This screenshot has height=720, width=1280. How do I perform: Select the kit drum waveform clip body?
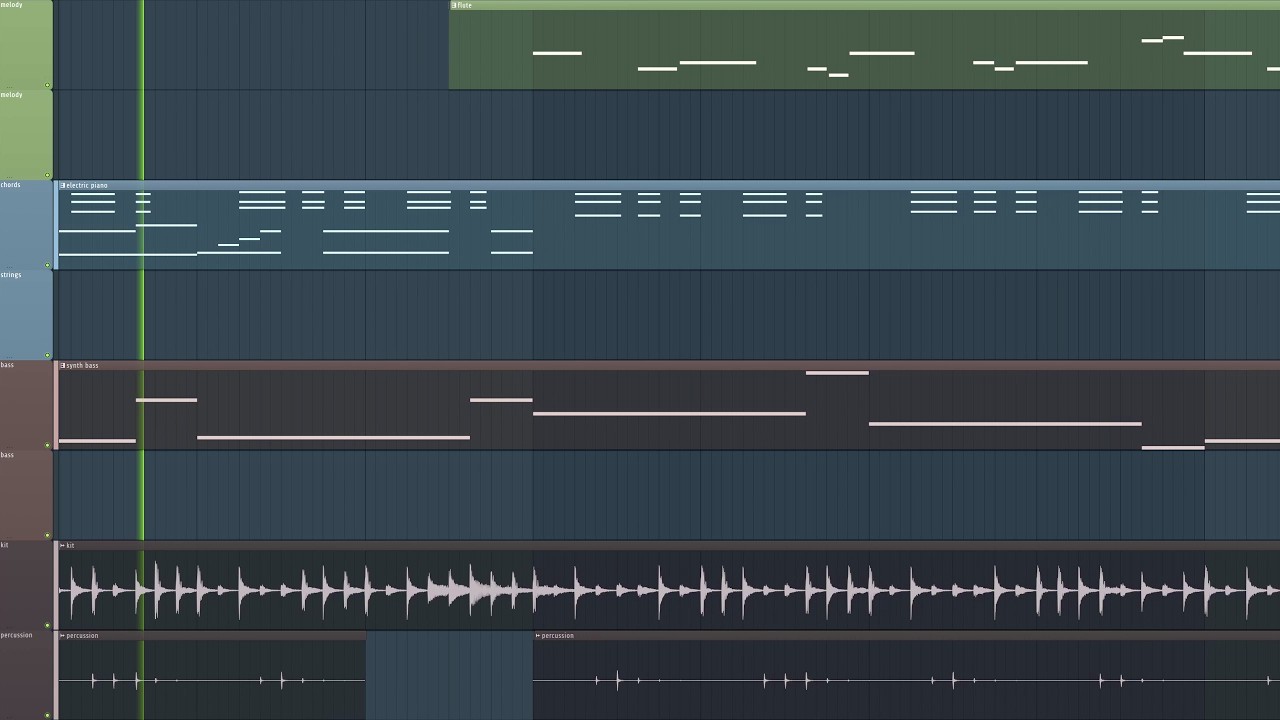pos(668,590)
